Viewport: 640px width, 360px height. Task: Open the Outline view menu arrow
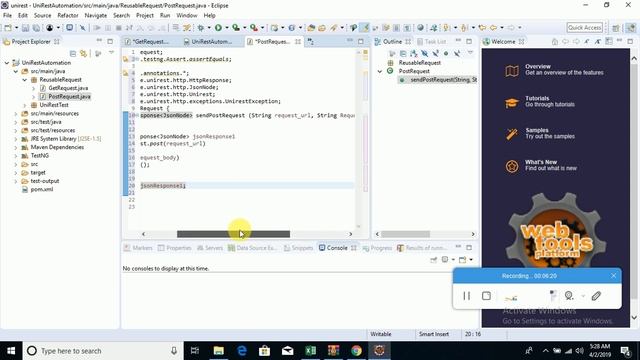(470, 53)
